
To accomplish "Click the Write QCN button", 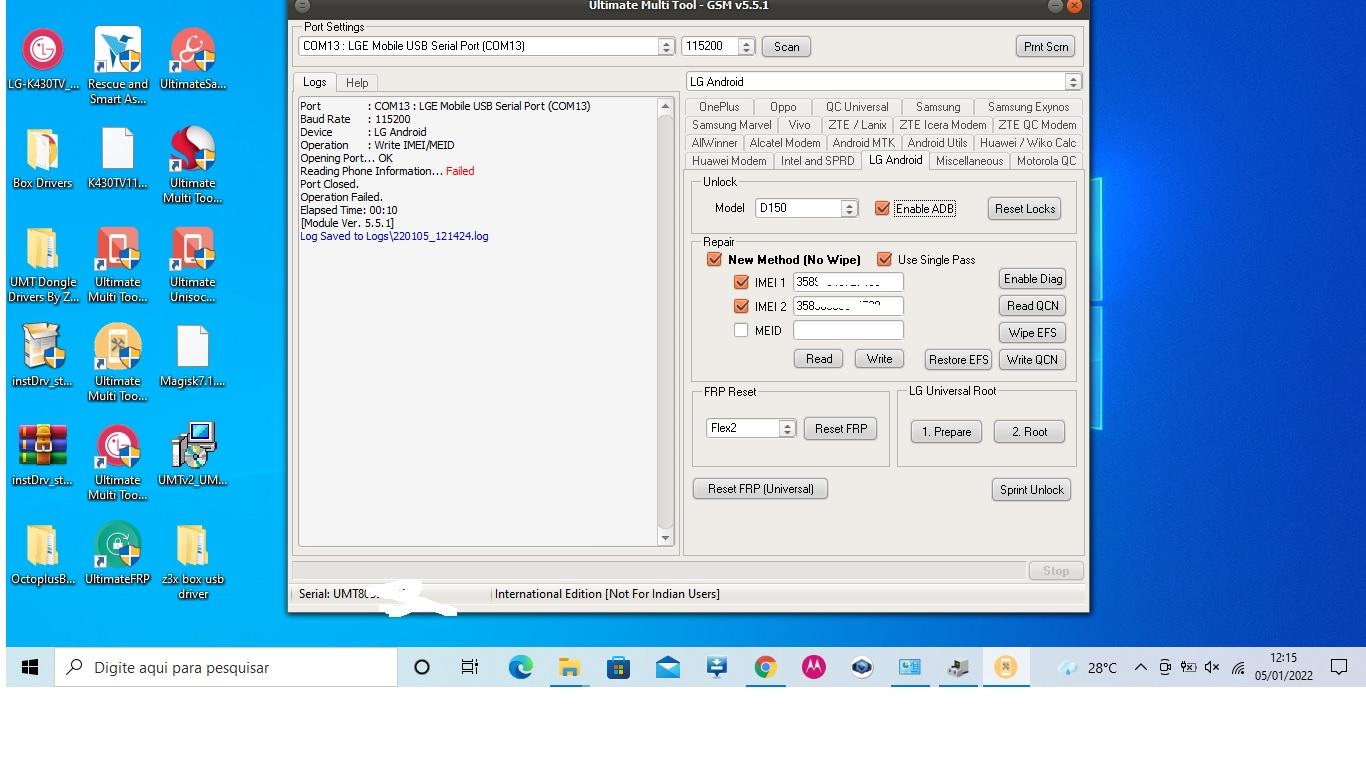I will point(1033,360).
